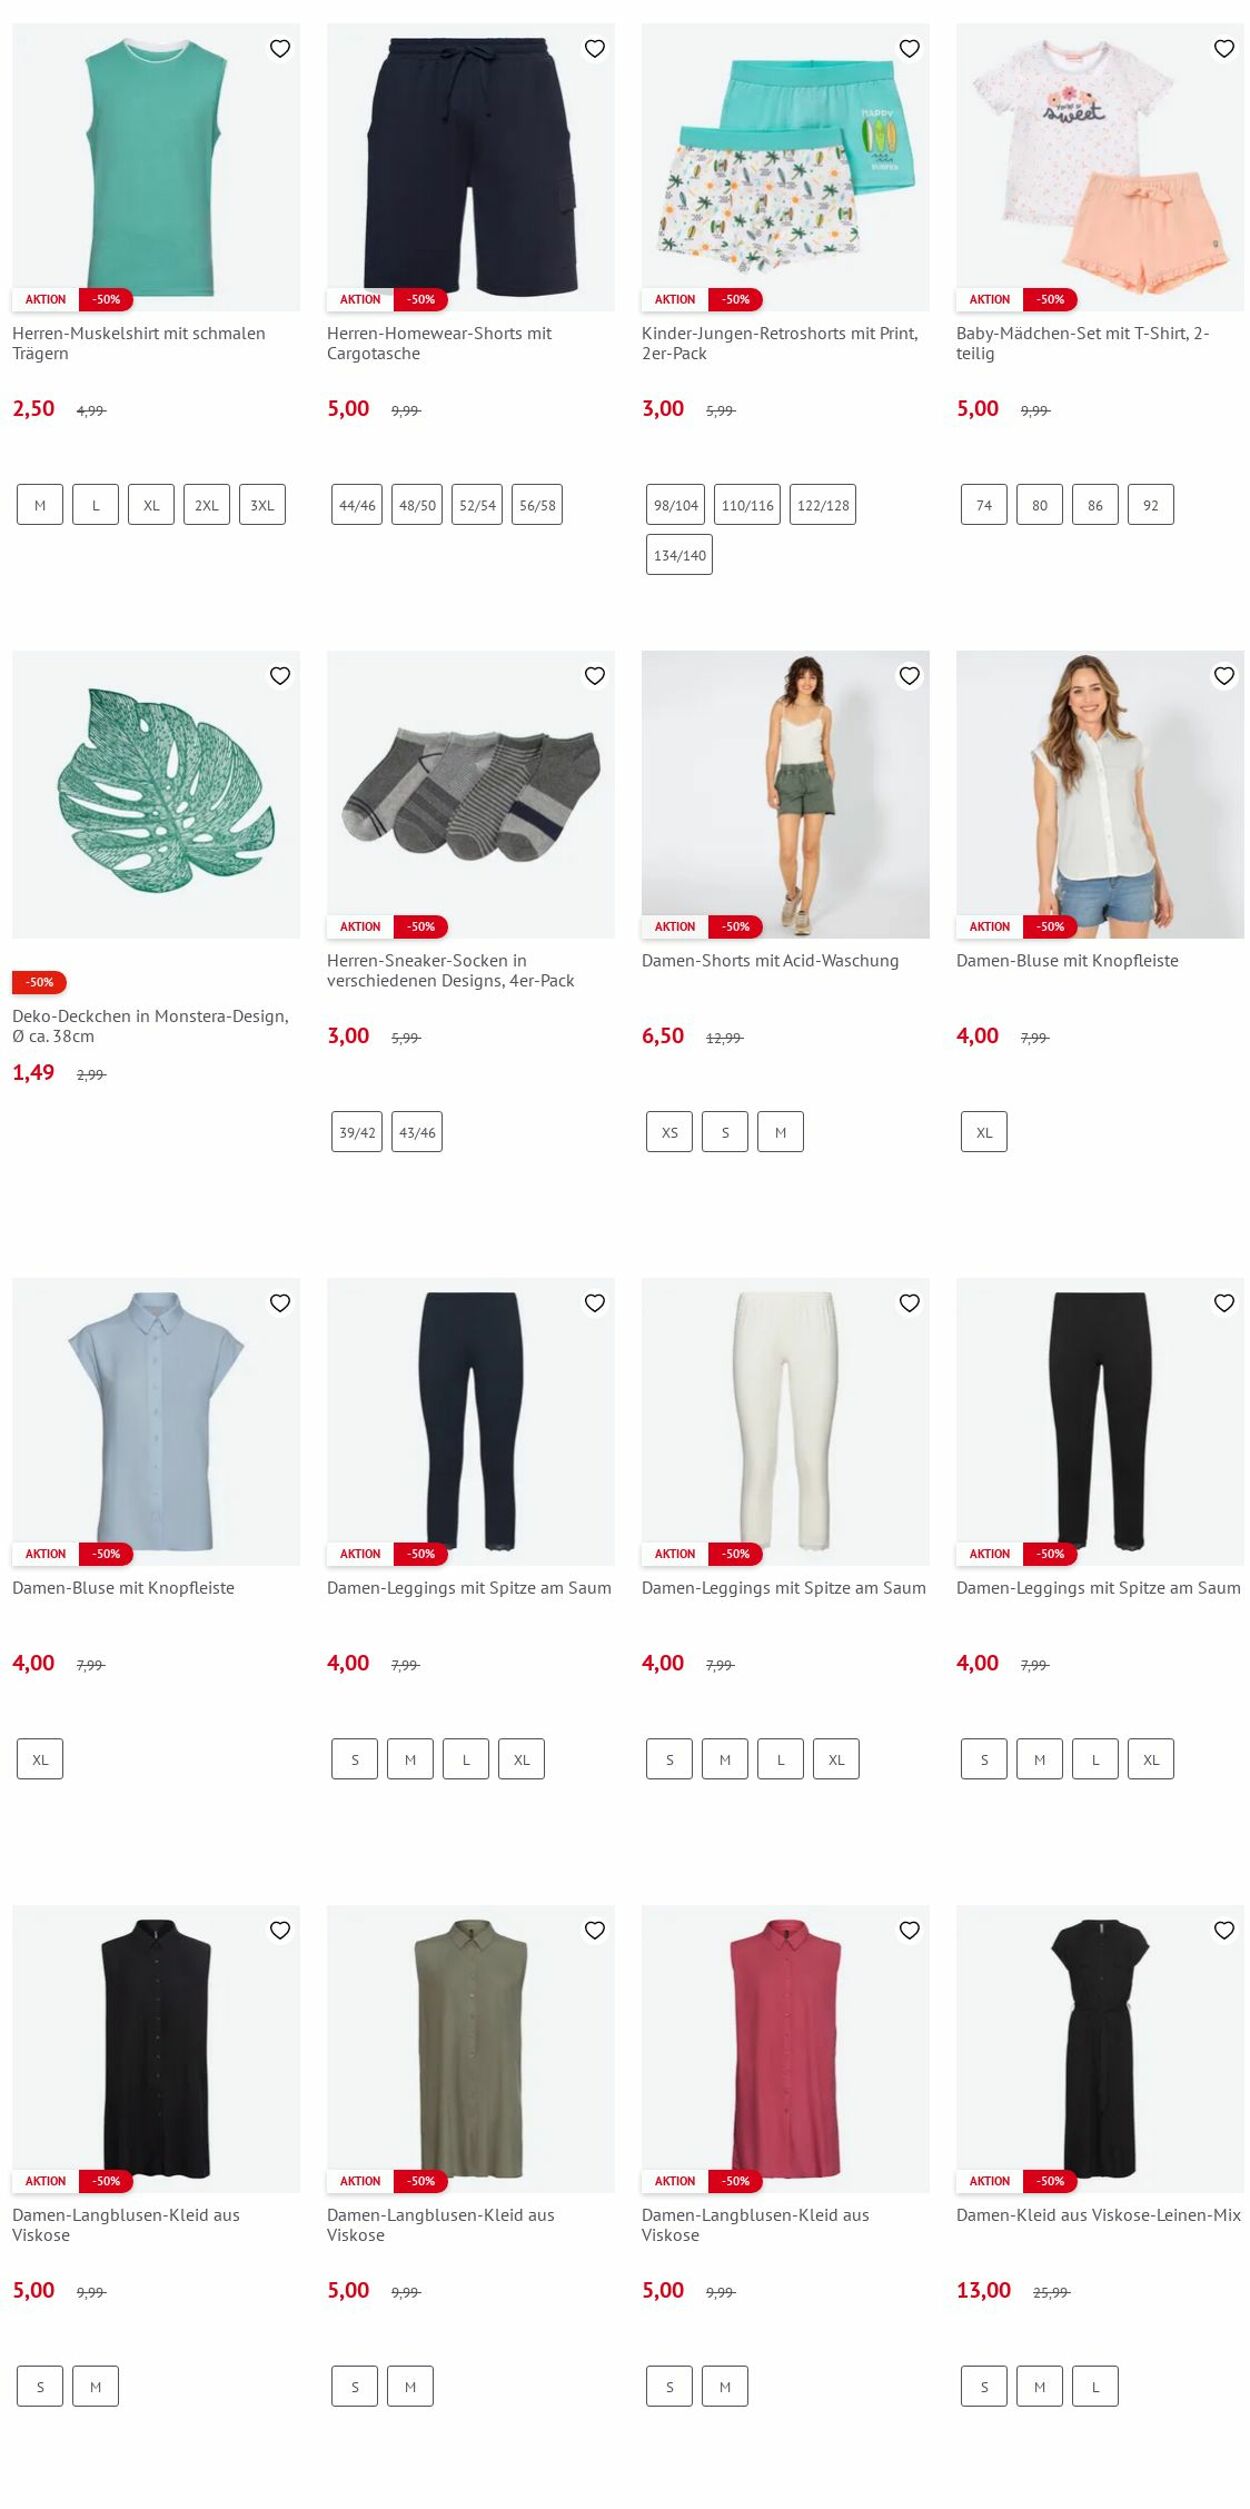Pick size 134/140 for Retroshorts
This screenshot has width=1250, height=2509.
[x=680, y=555]
